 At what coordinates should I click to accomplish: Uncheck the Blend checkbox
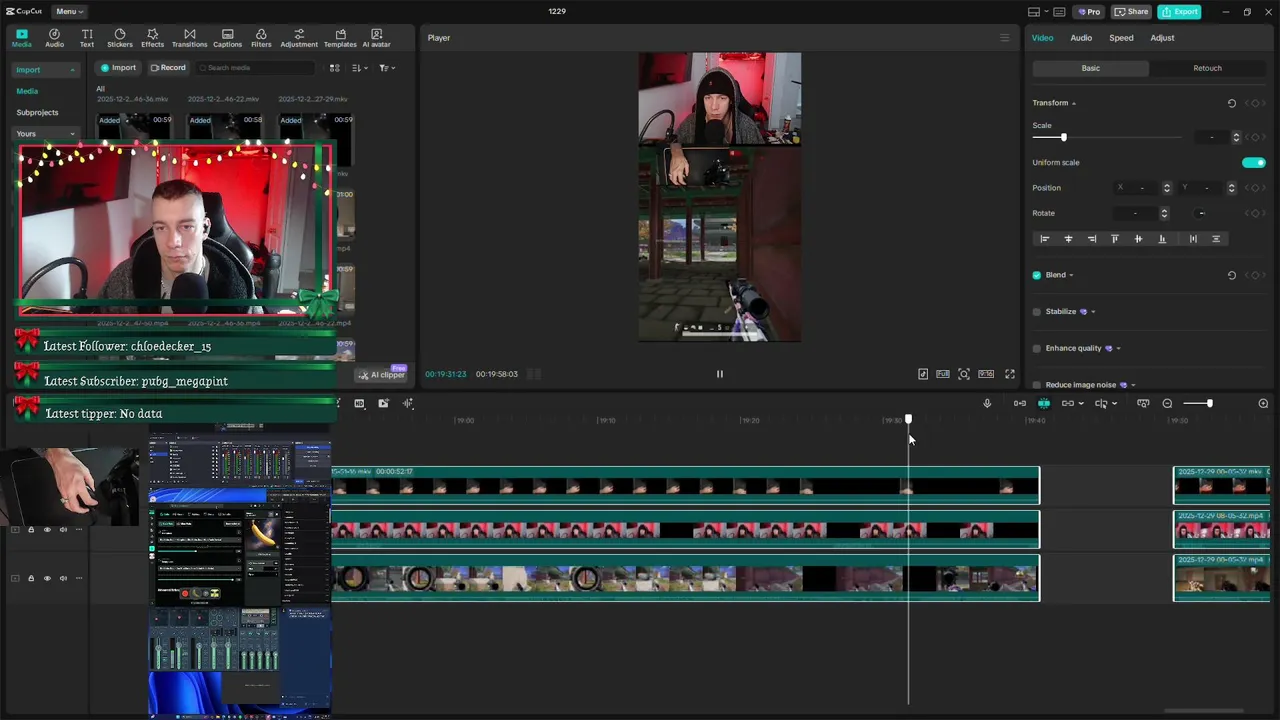(x=1037, y=275)
